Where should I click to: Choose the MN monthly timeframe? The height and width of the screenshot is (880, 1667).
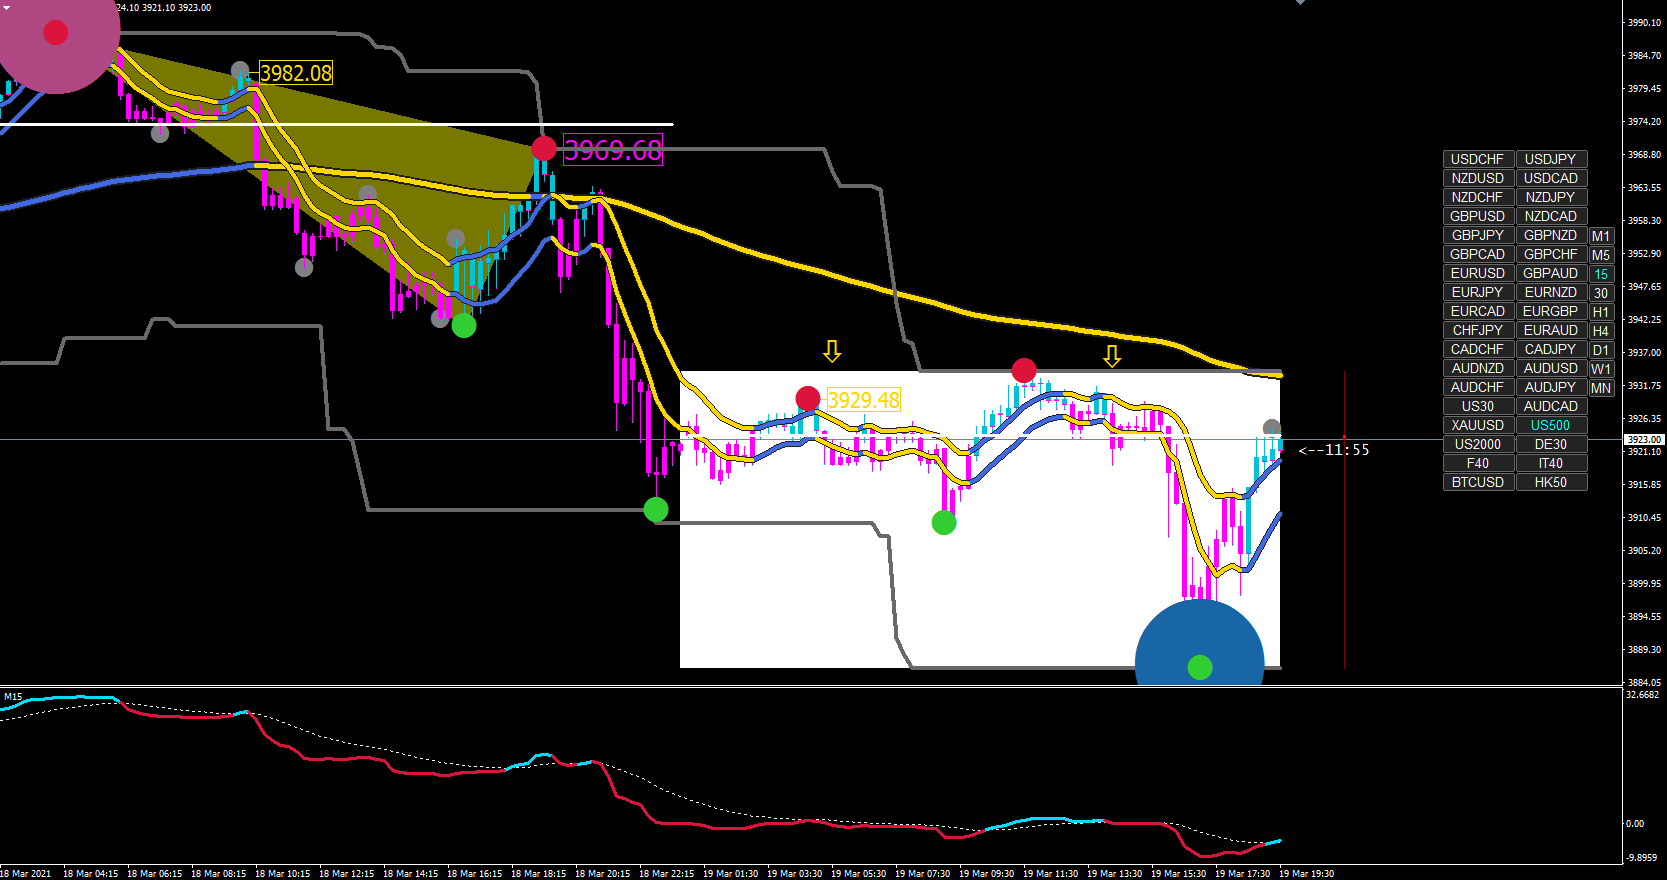pyautogui.click(x=1601, y=388)
